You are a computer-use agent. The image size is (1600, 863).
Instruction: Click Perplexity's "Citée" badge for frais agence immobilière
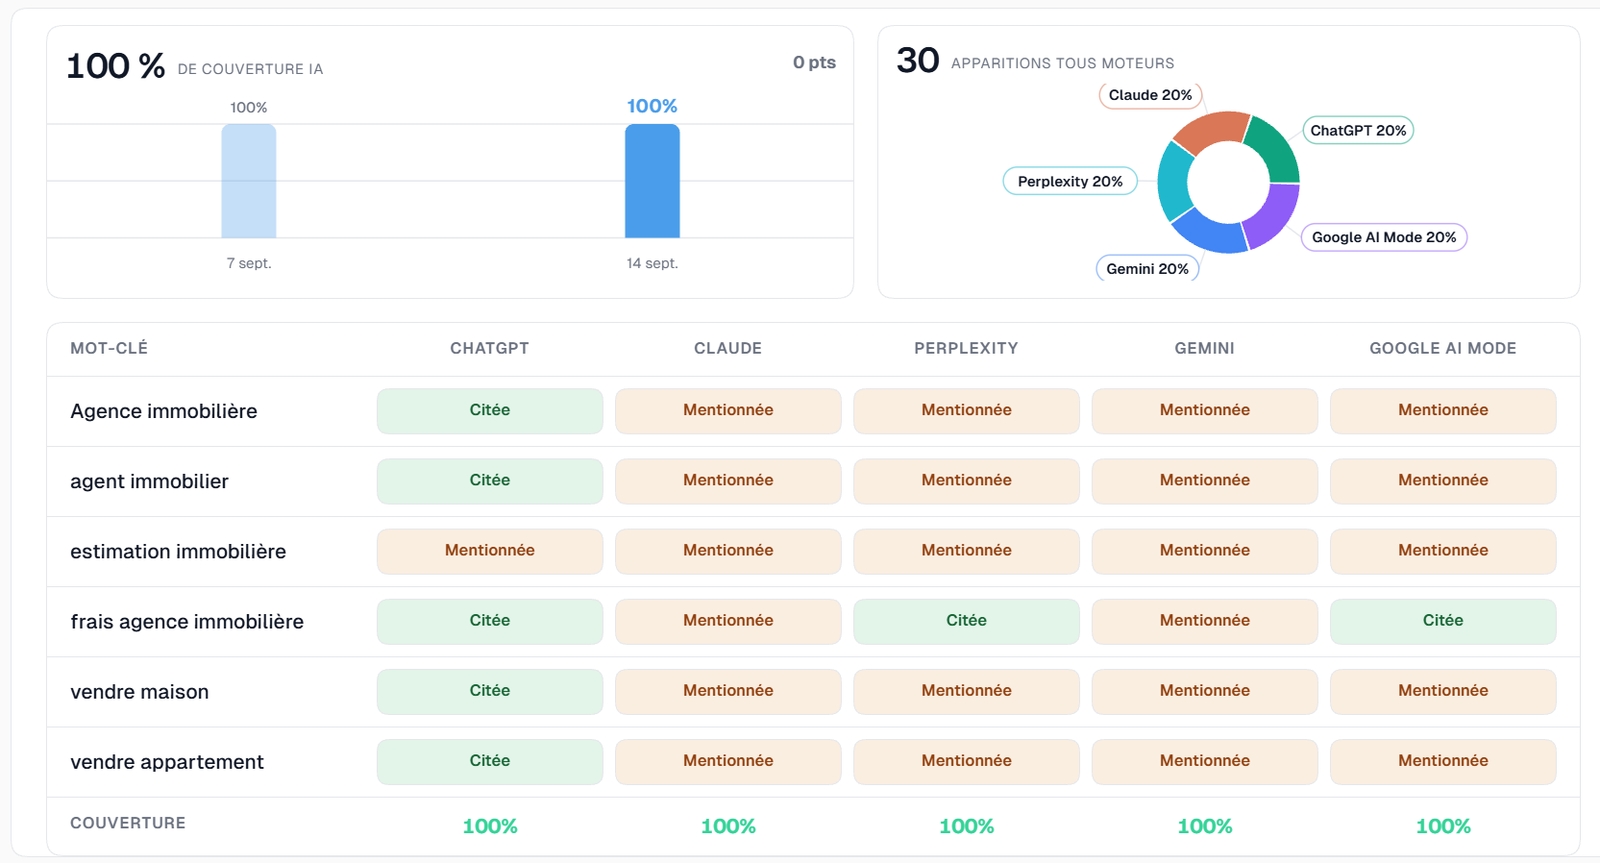tap(967, 621)
